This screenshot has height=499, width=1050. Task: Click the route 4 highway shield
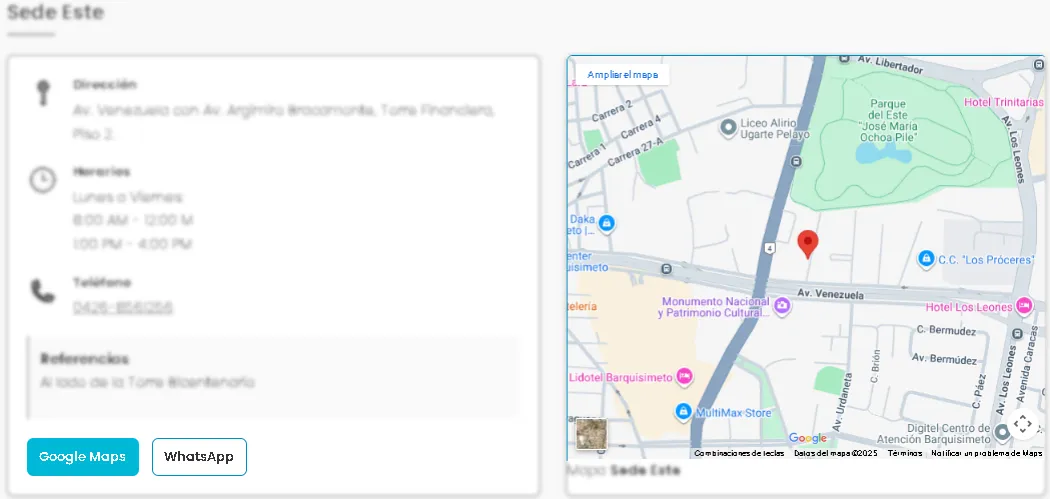[771, 248]
